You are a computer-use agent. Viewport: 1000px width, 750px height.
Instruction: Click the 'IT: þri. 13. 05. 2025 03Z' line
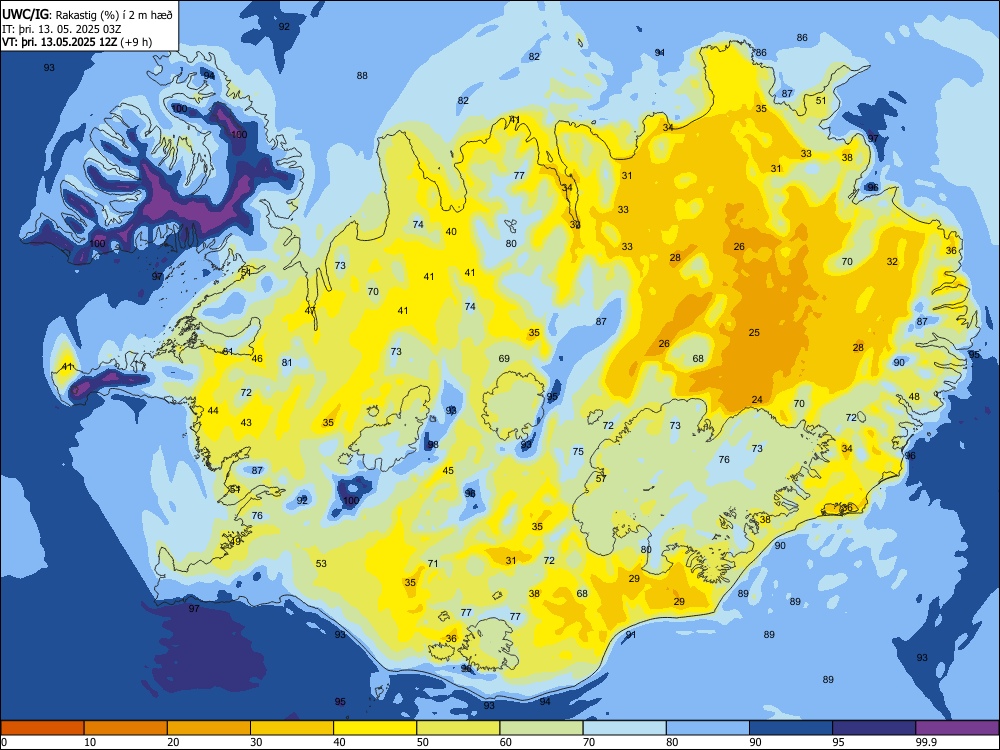(x=62, y=29)
